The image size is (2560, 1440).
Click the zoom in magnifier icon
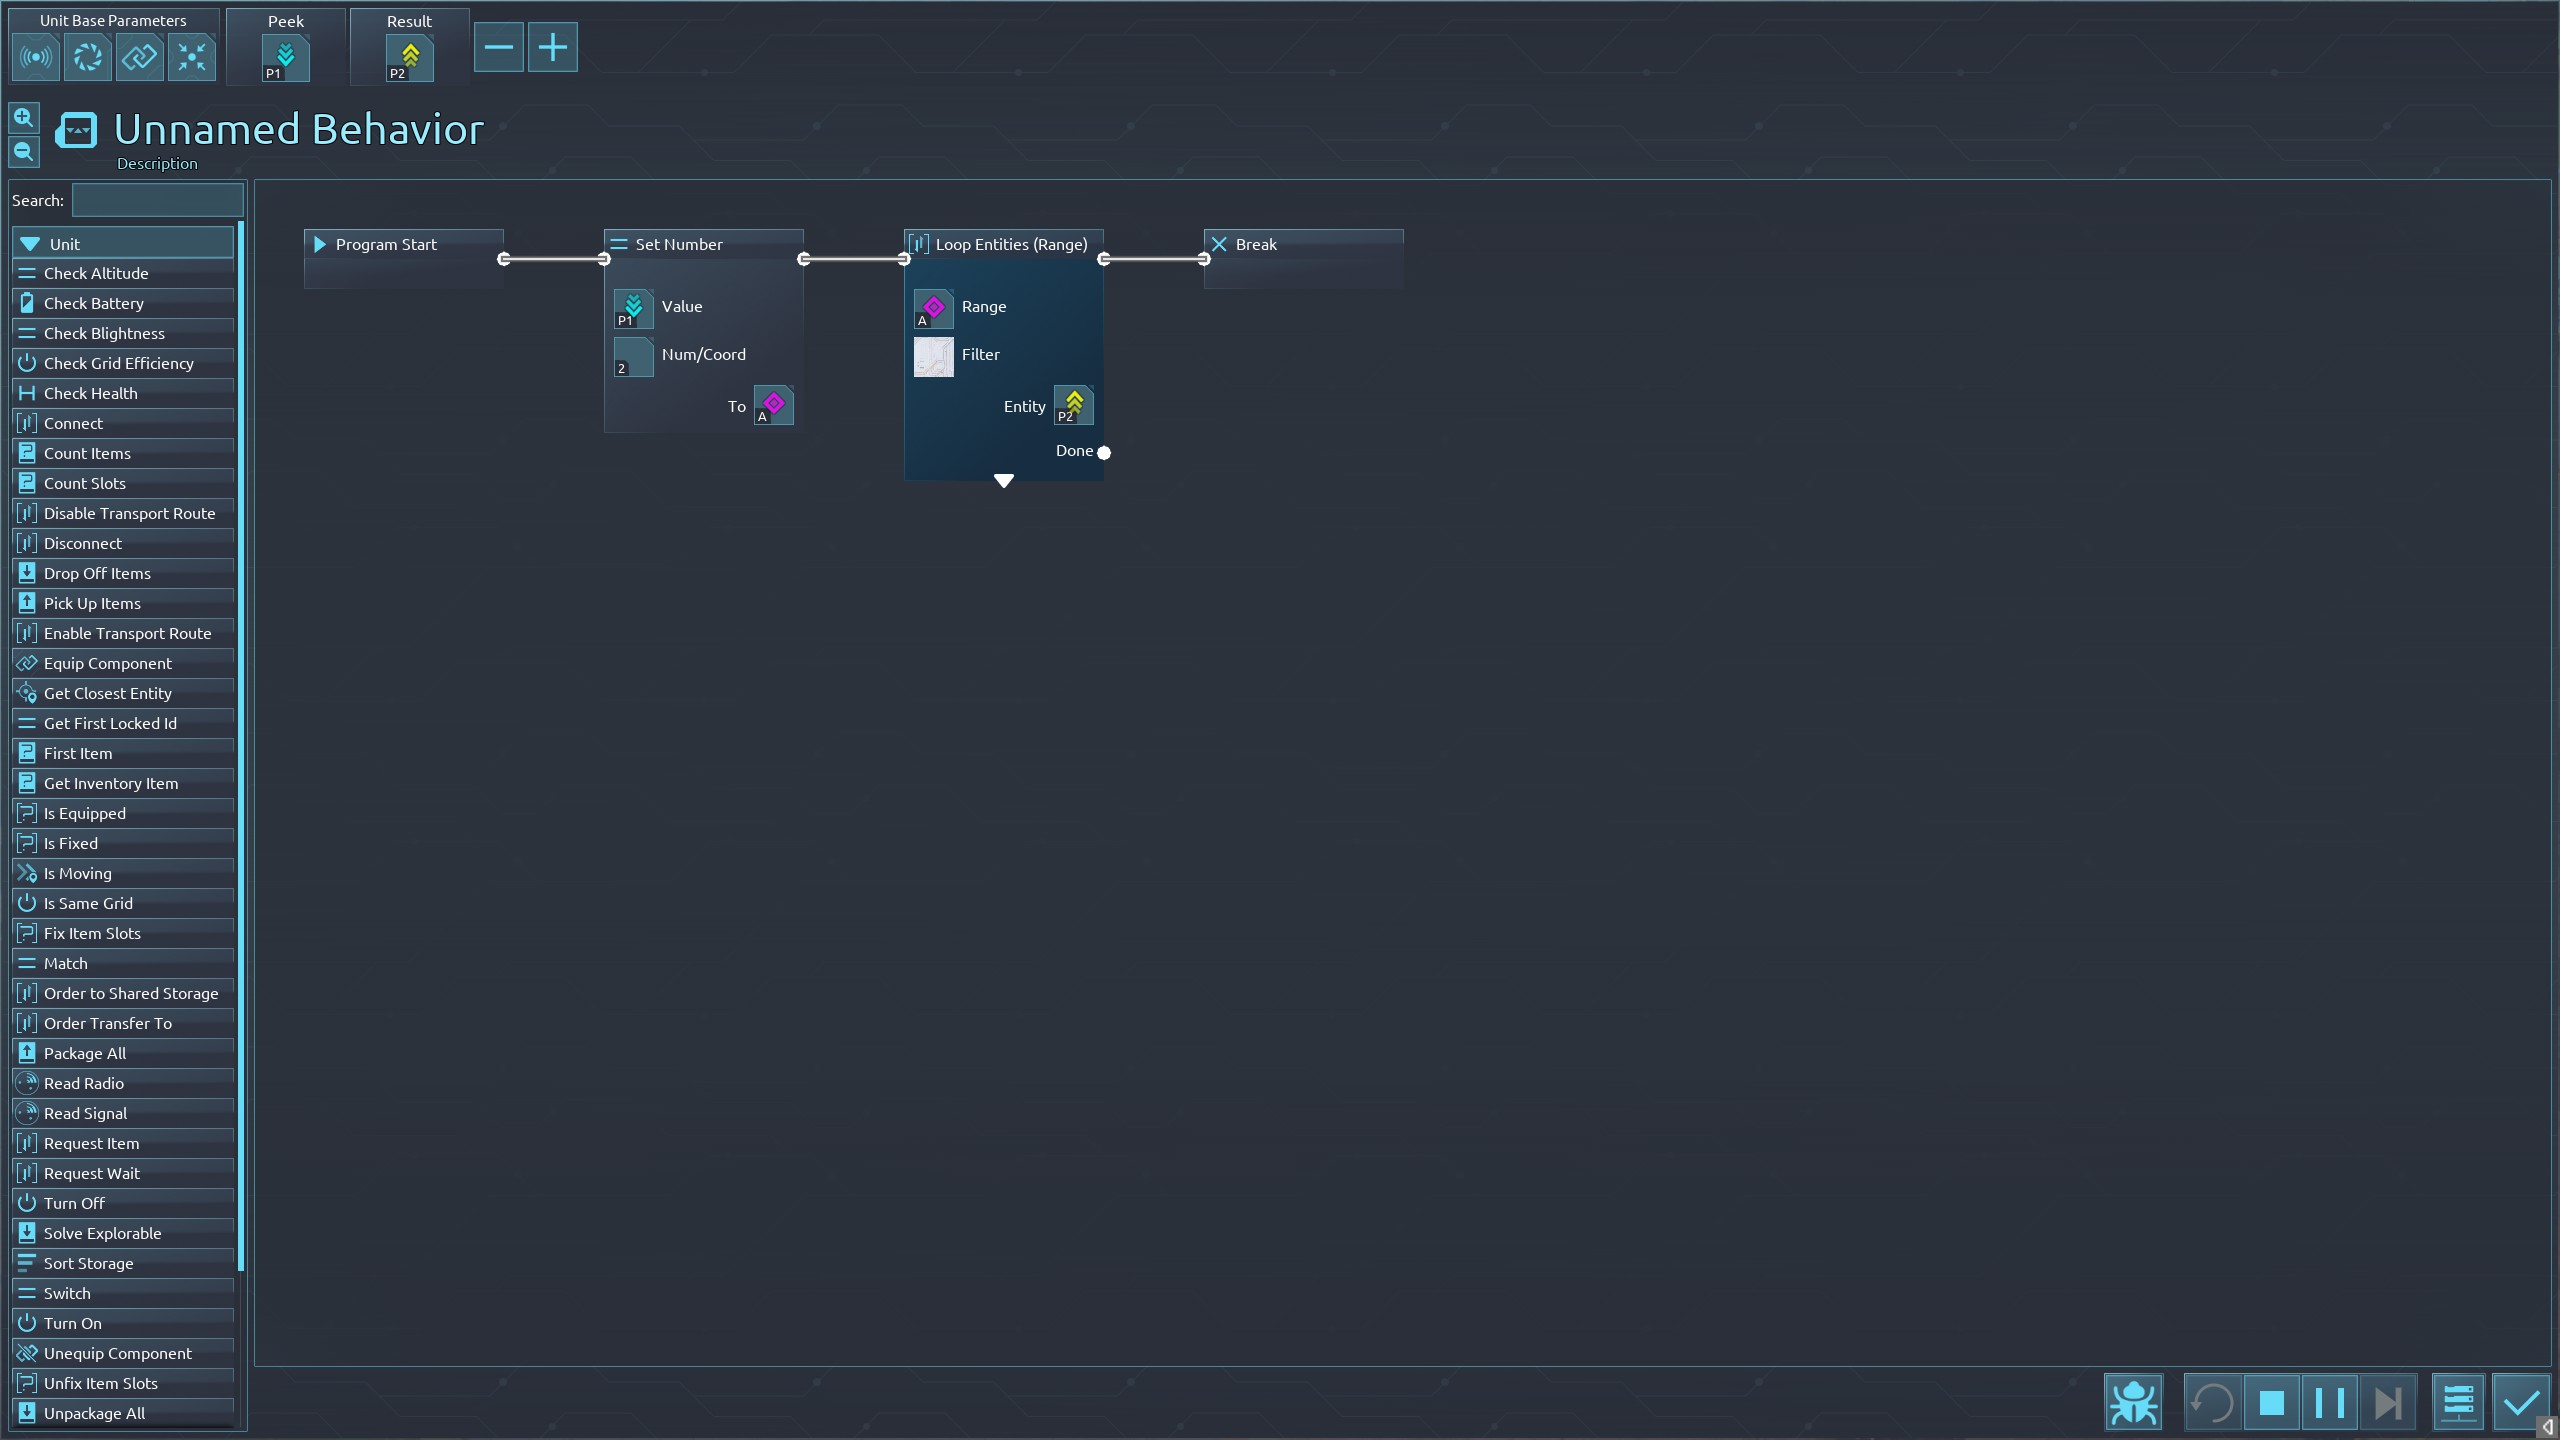click(24, 118)
